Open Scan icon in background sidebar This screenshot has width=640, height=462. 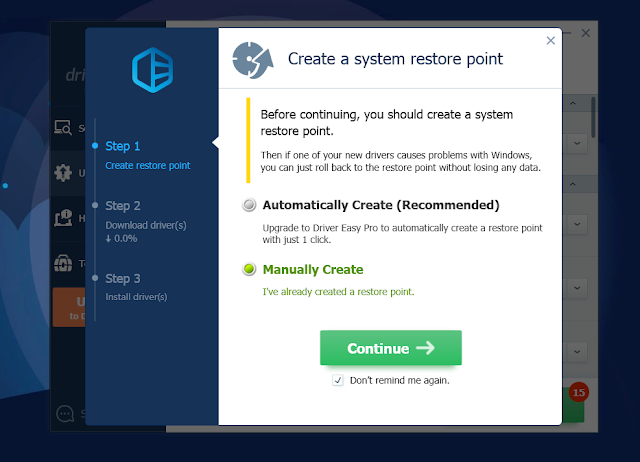[63, 128]
